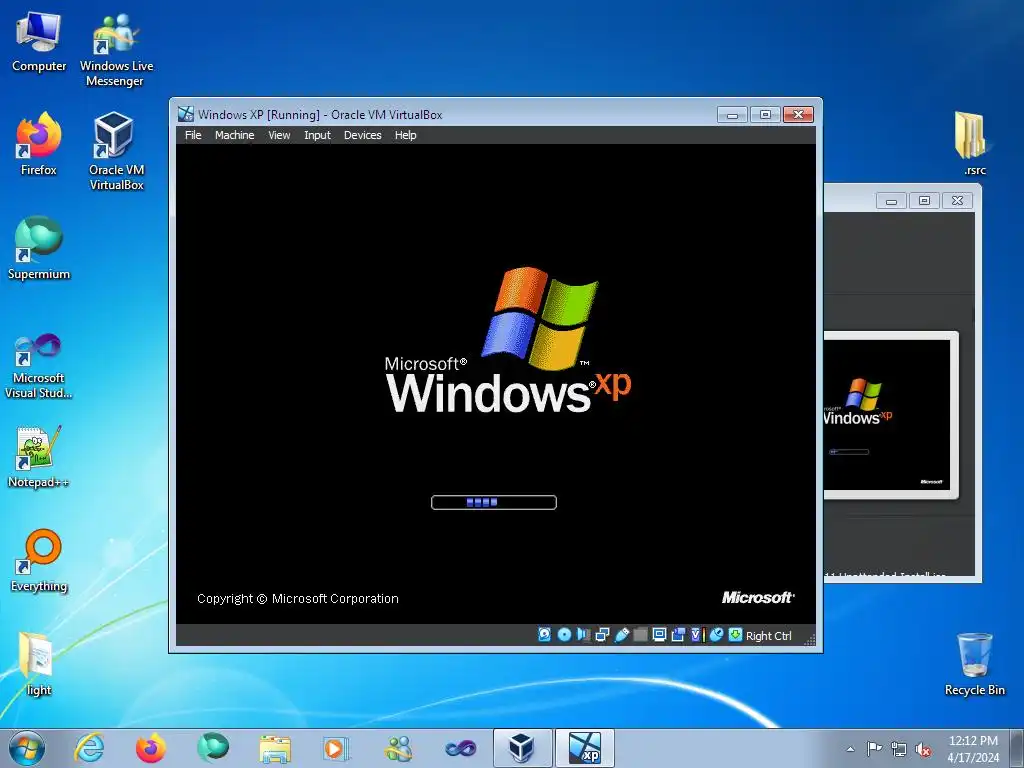Maximize the background VirtualBox Manager window

pos(924,200)
